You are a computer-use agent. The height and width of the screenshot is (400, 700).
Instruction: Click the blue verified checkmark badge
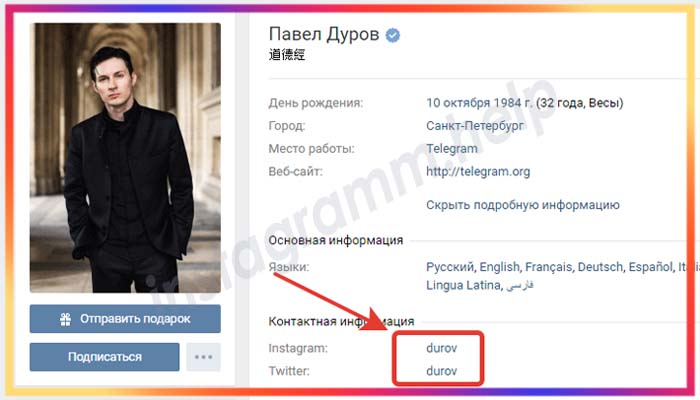pyautogui.click(x=393, y=35)
